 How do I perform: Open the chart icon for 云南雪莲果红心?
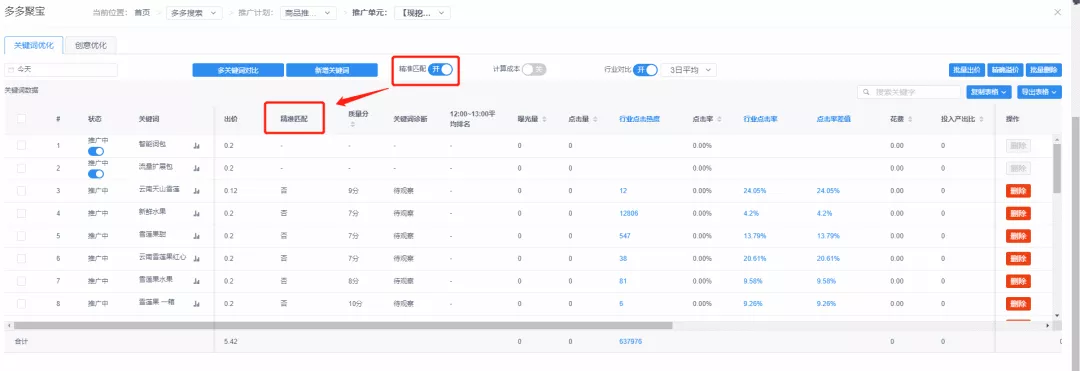point(197,259)
